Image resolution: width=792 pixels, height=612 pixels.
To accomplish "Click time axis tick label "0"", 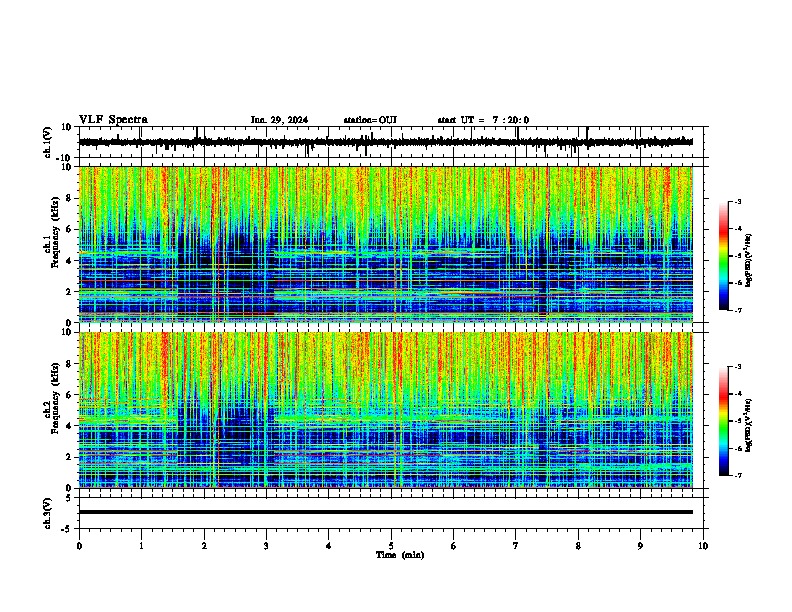I will (79, 546).
